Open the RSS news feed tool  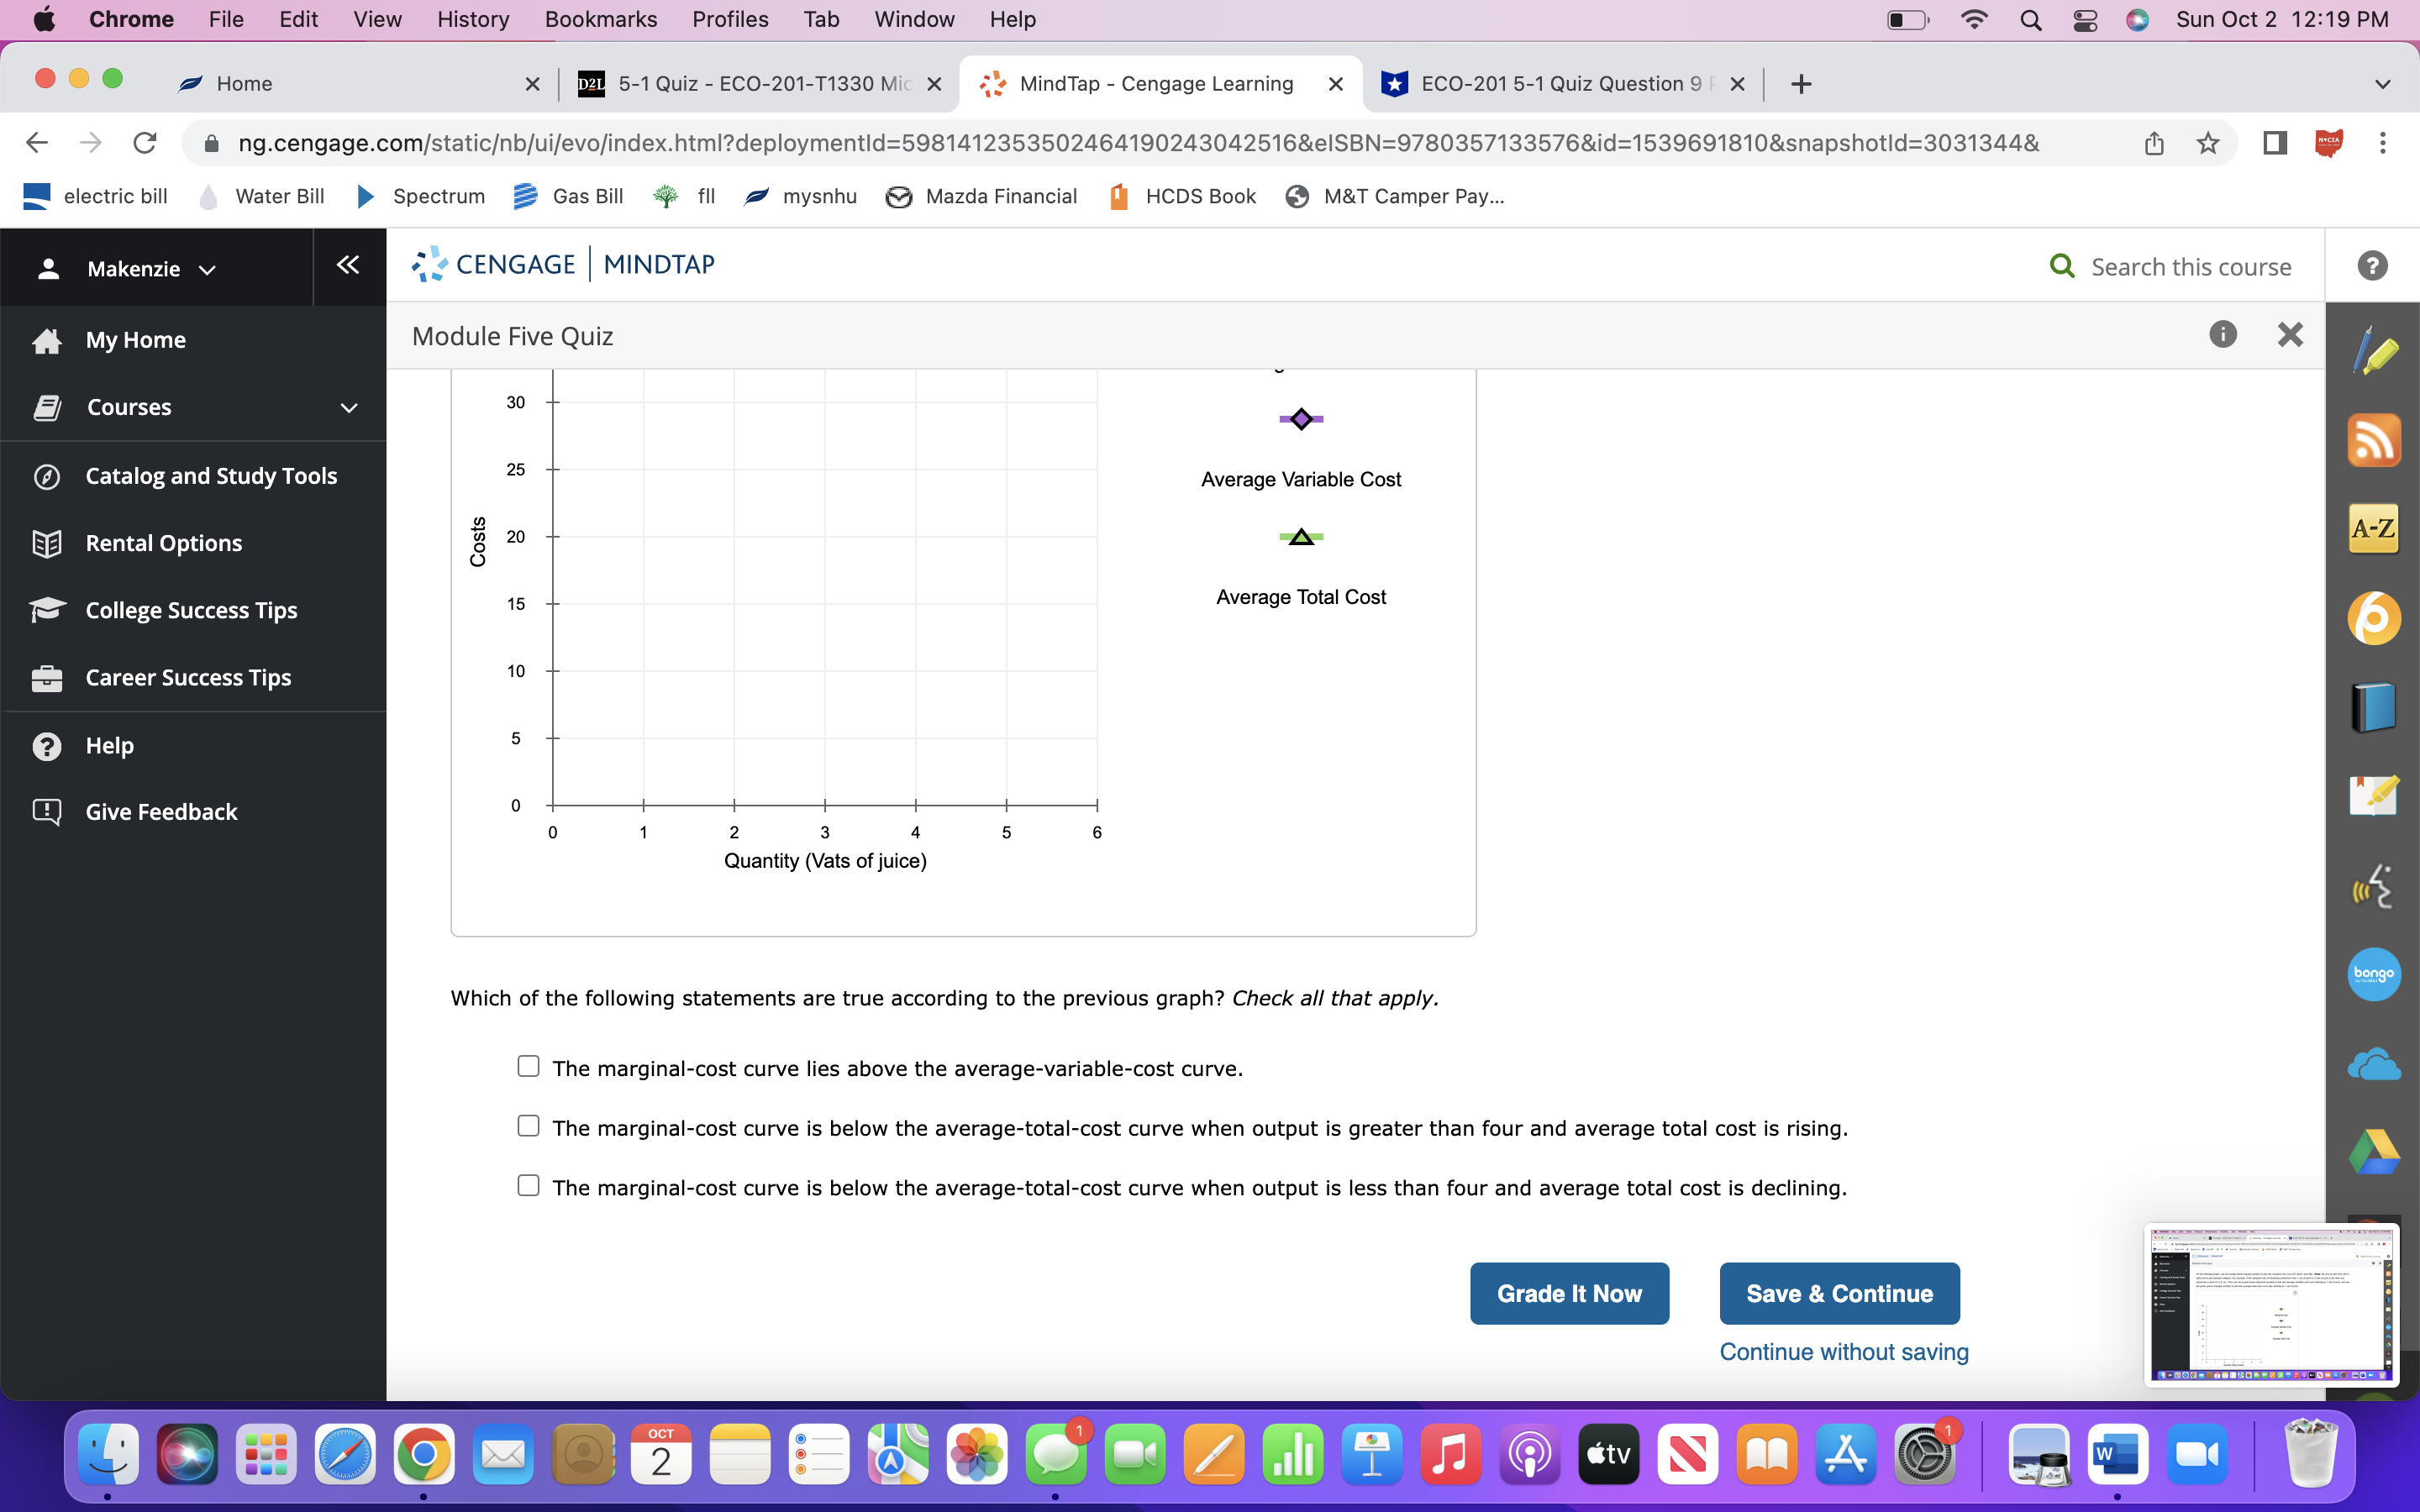click(x=2374, y=440)
